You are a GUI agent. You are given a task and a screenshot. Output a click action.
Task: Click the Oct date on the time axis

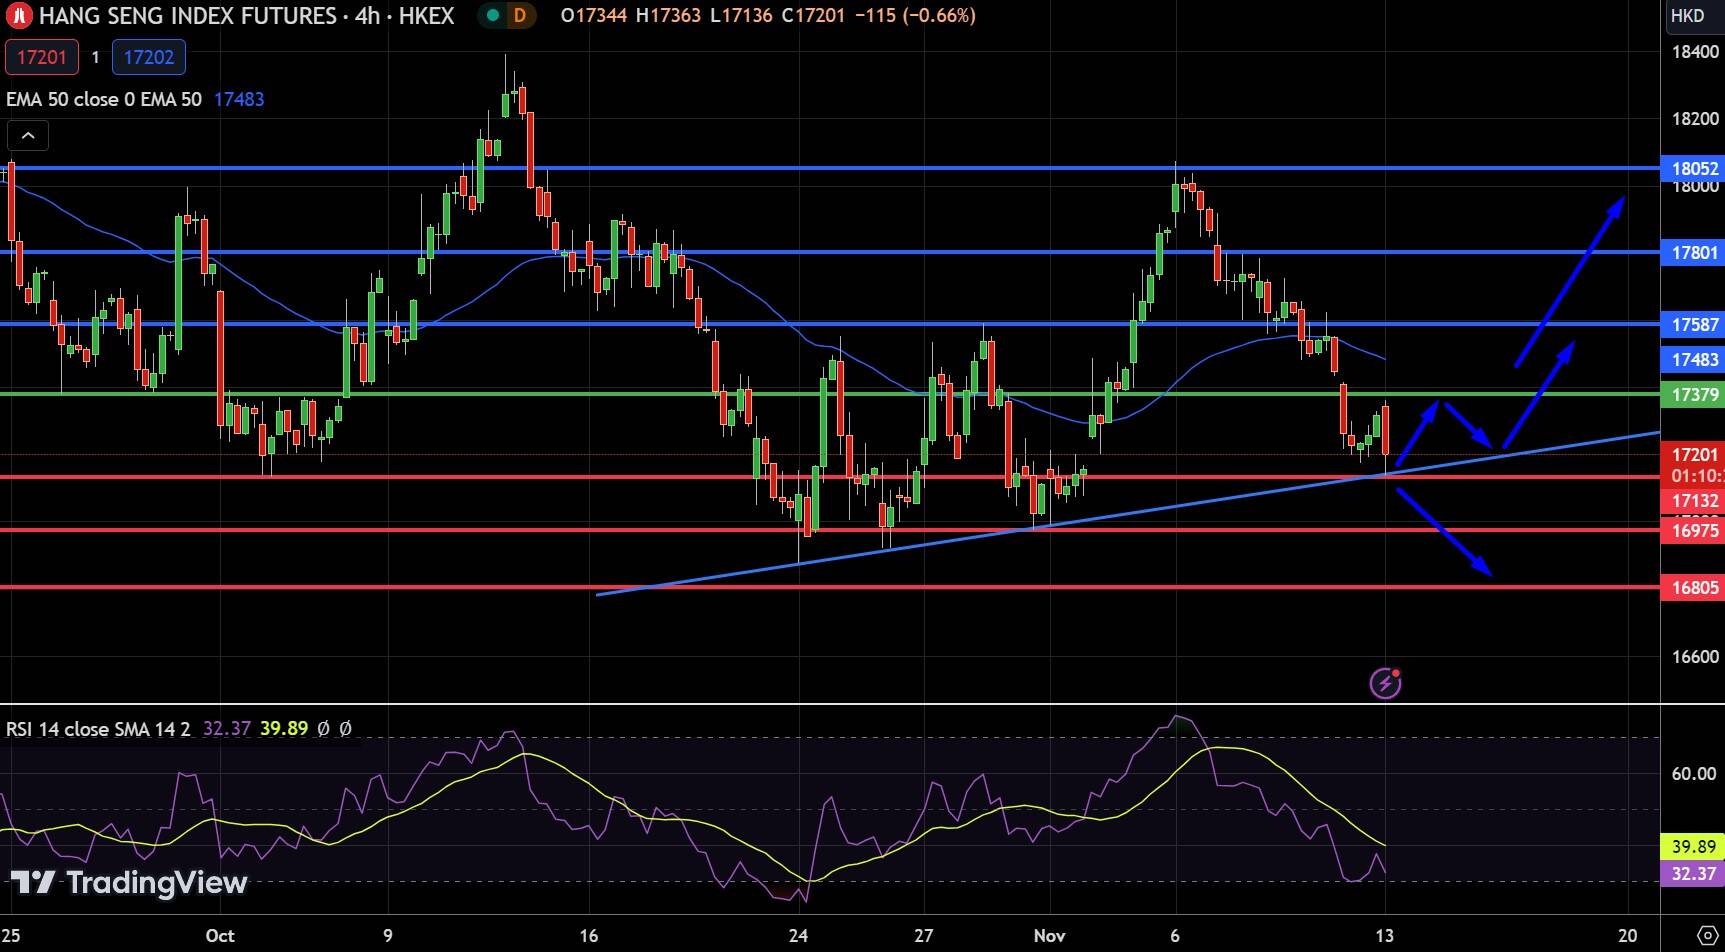(x=219, y=936)
